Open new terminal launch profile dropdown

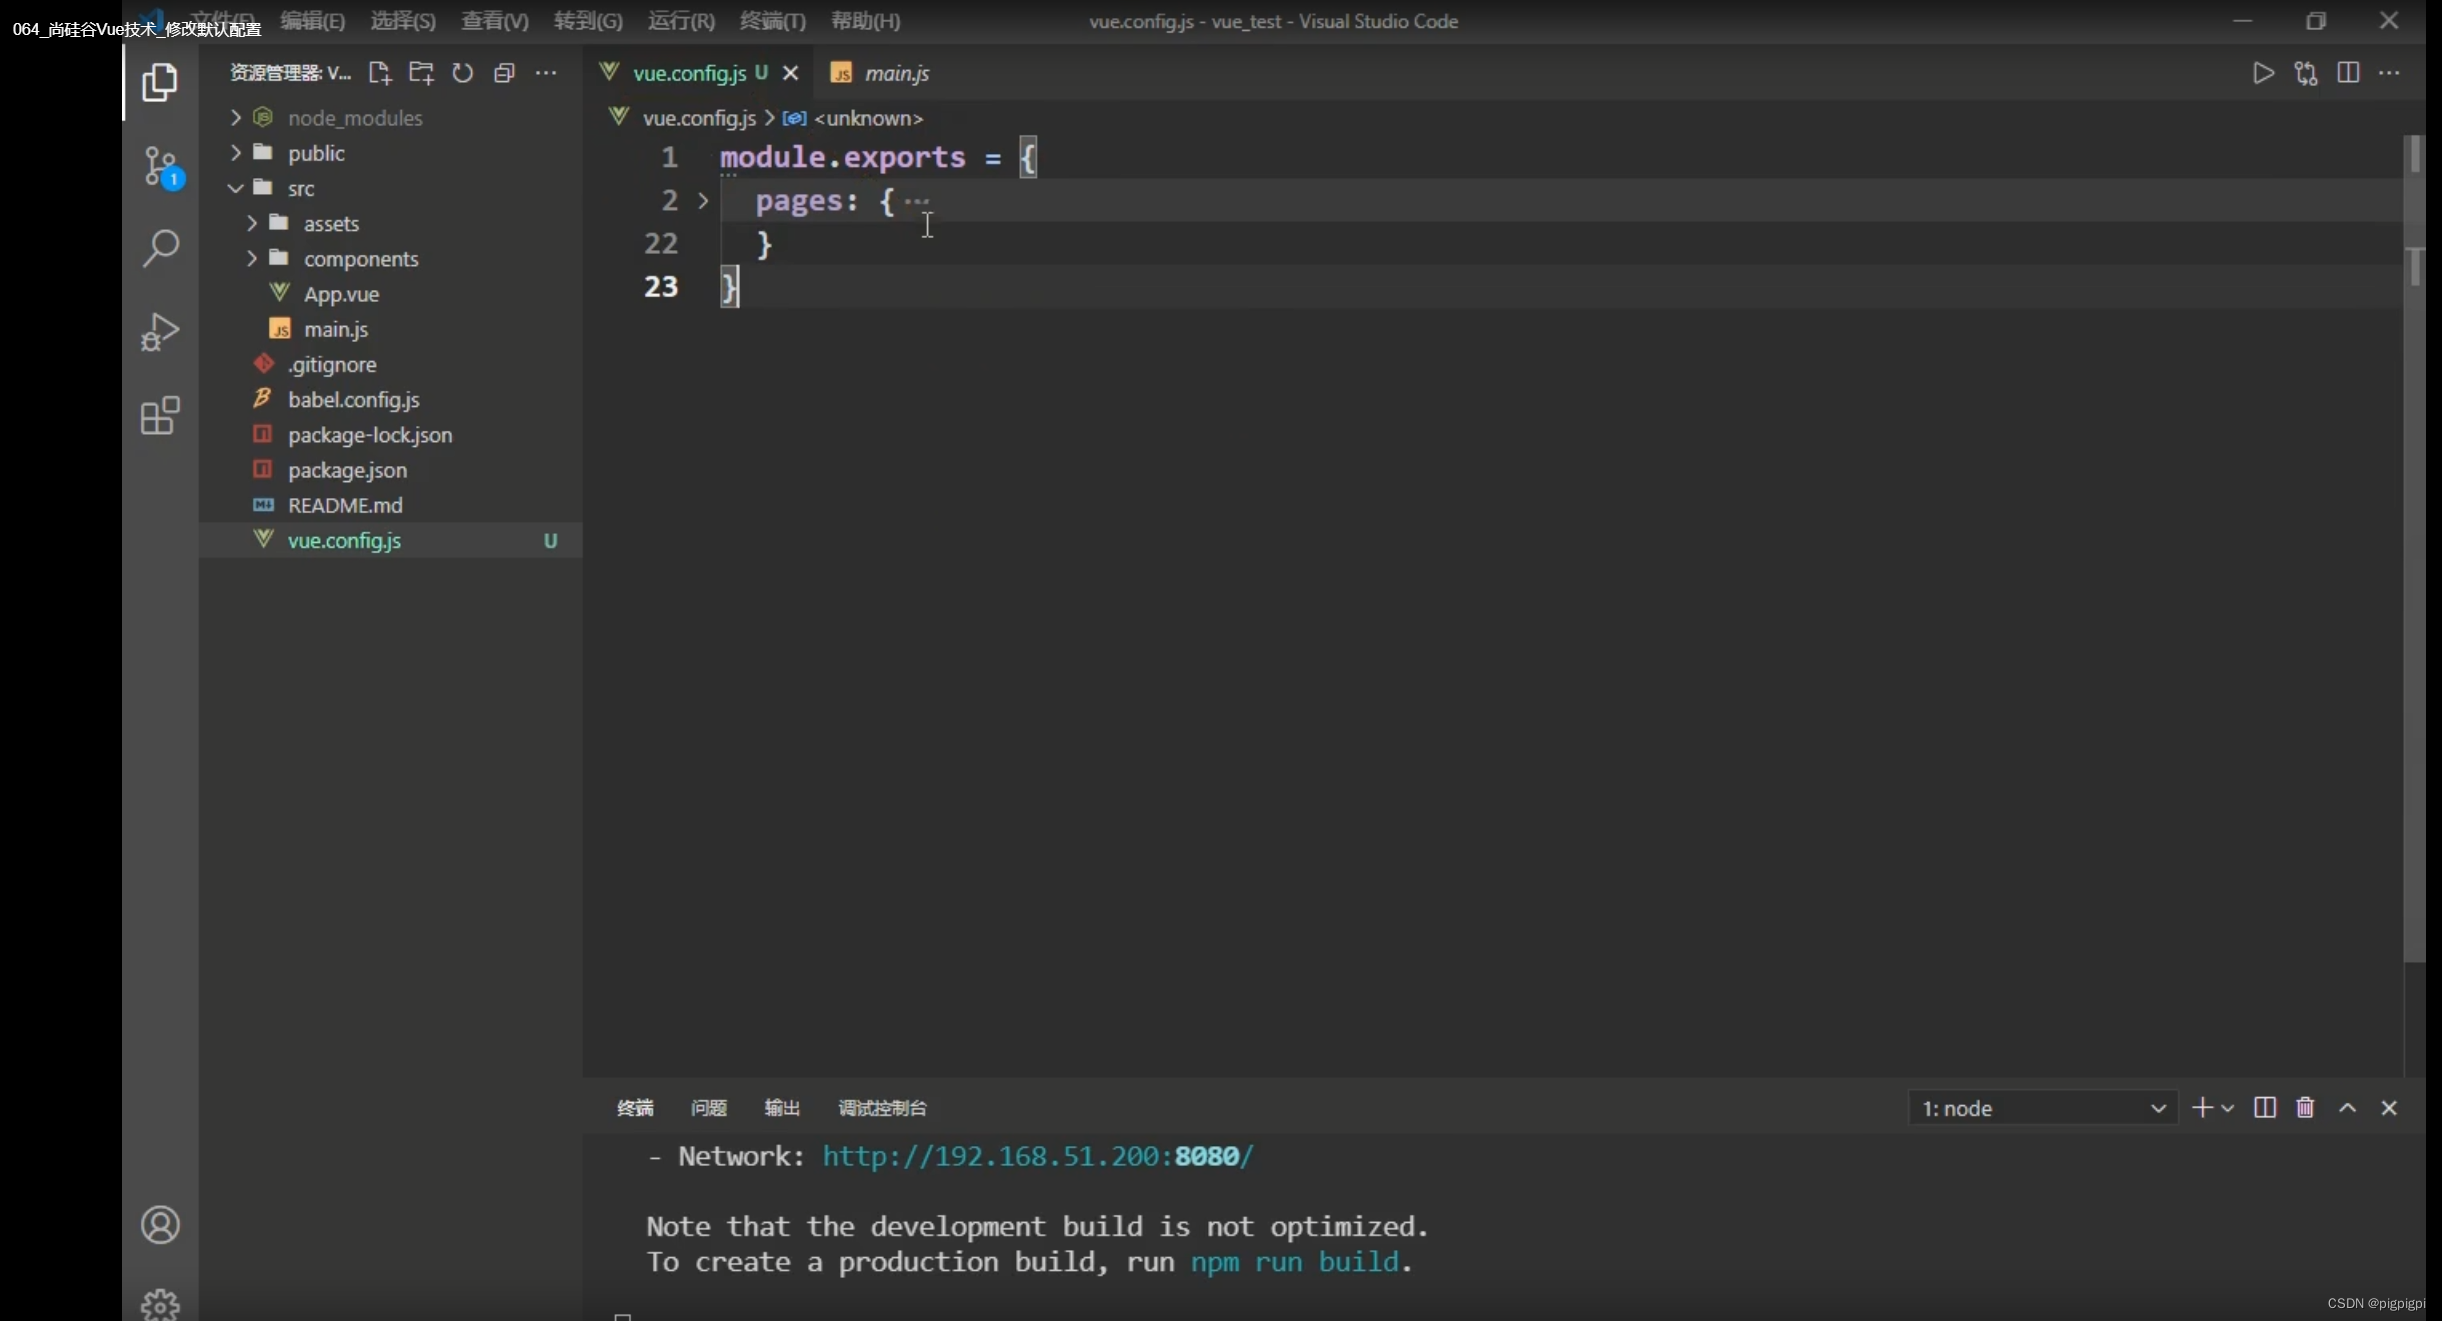pos(2227,1108)
